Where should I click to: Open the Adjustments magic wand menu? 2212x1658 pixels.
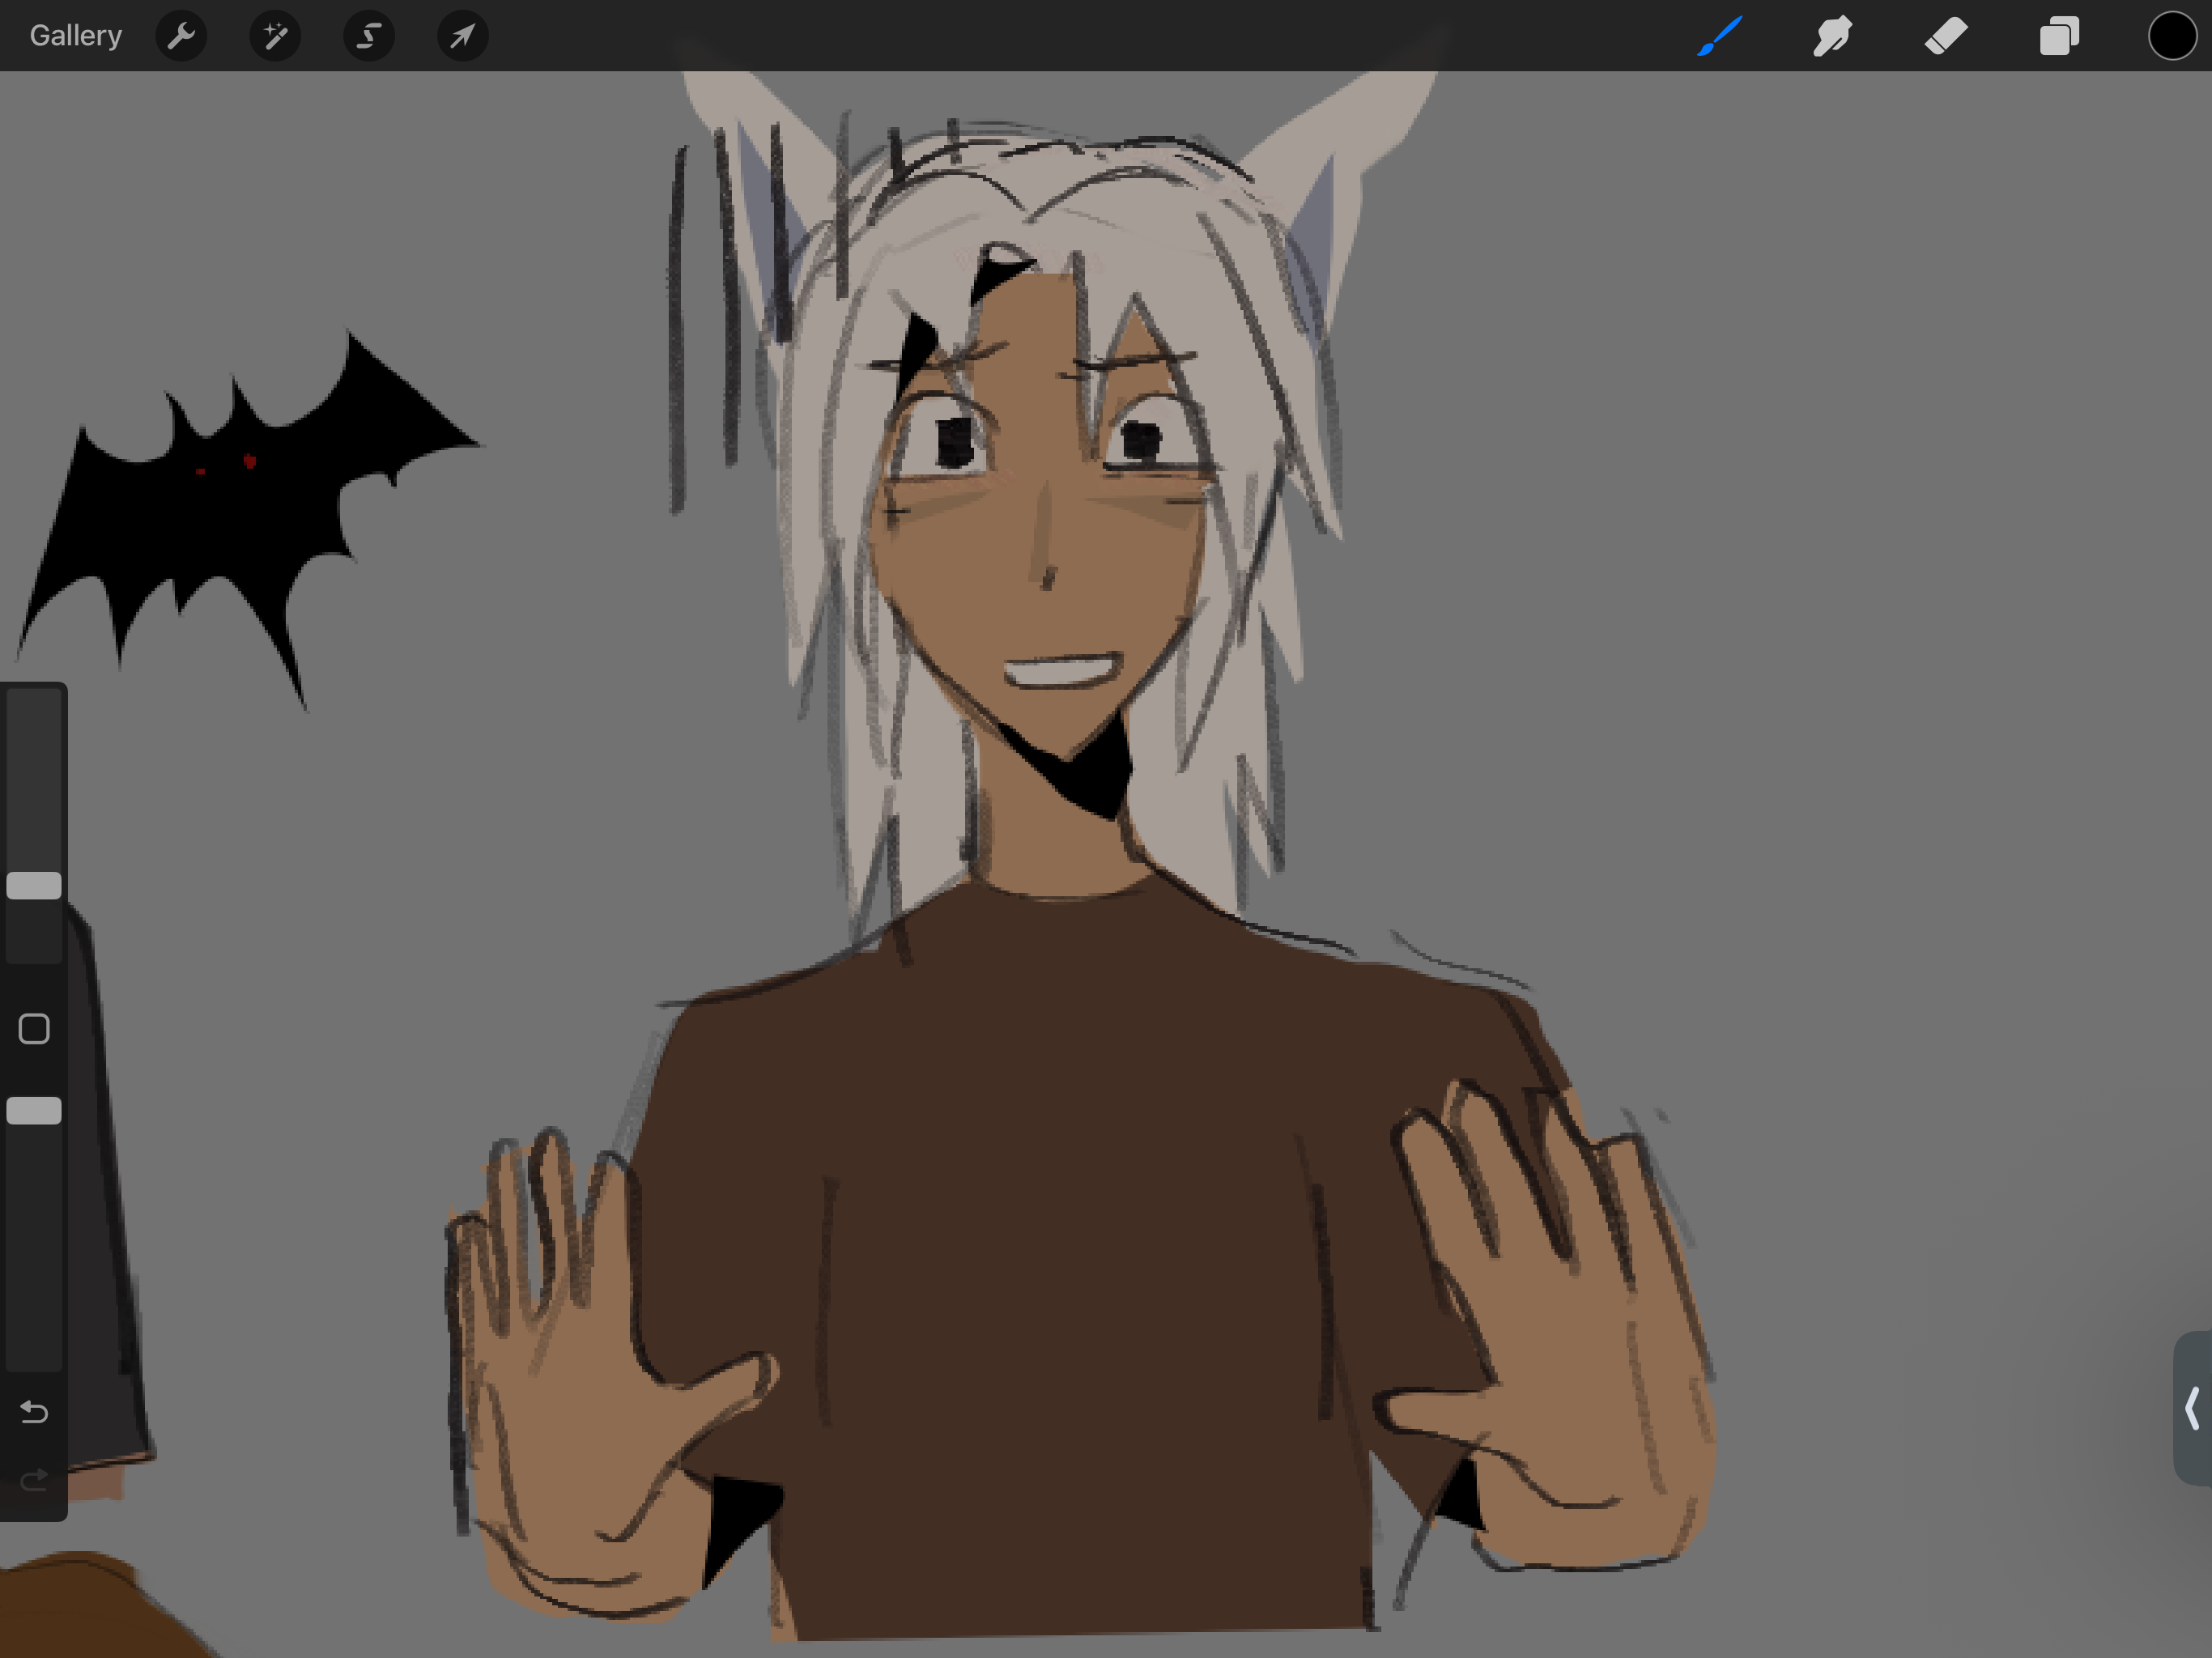click(x=275, y=36)
